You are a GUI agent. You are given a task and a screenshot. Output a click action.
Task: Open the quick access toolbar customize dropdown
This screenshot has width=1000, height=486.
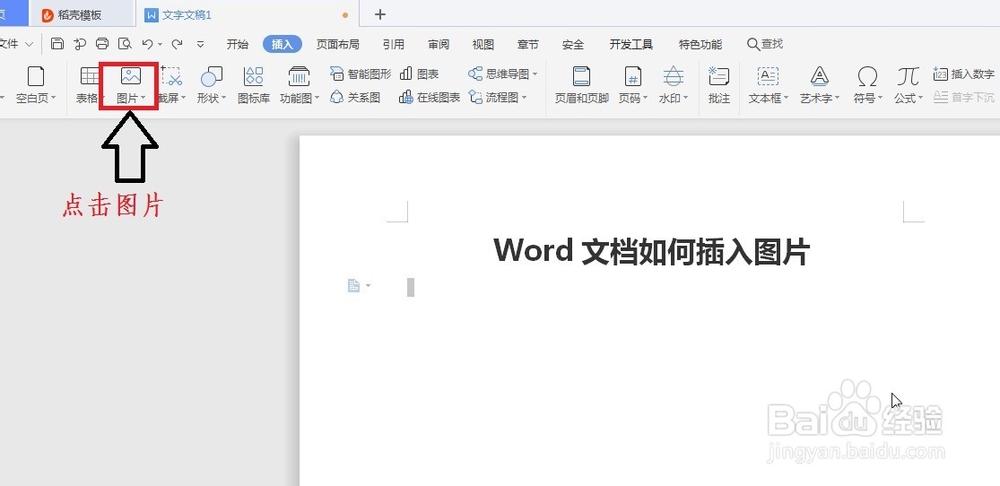[x=200, y=44]
